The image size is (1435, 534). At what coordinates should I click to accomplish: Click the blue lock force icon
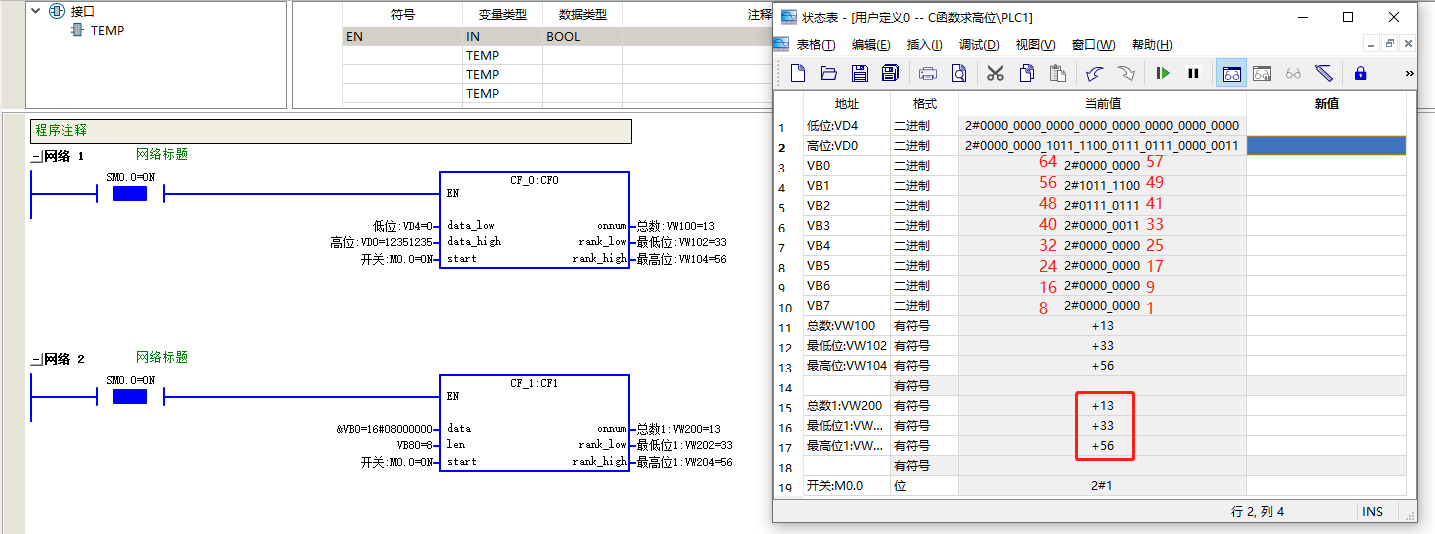click(x=1360, y=73)
